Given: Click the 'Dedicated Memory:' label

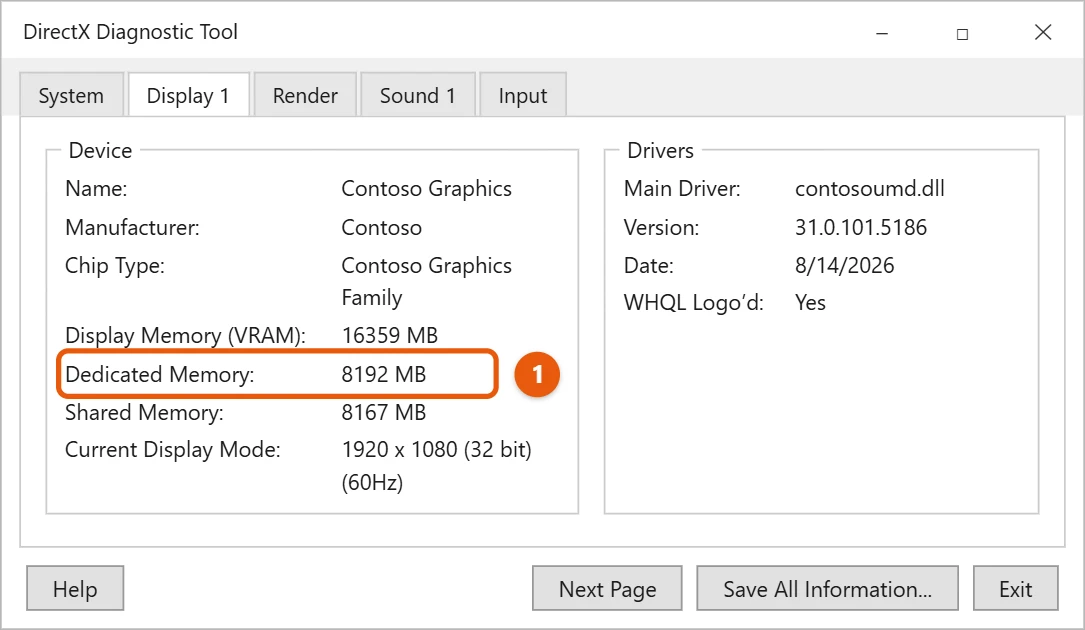Looking at the screenshot, I should click(x=160, y=374).
